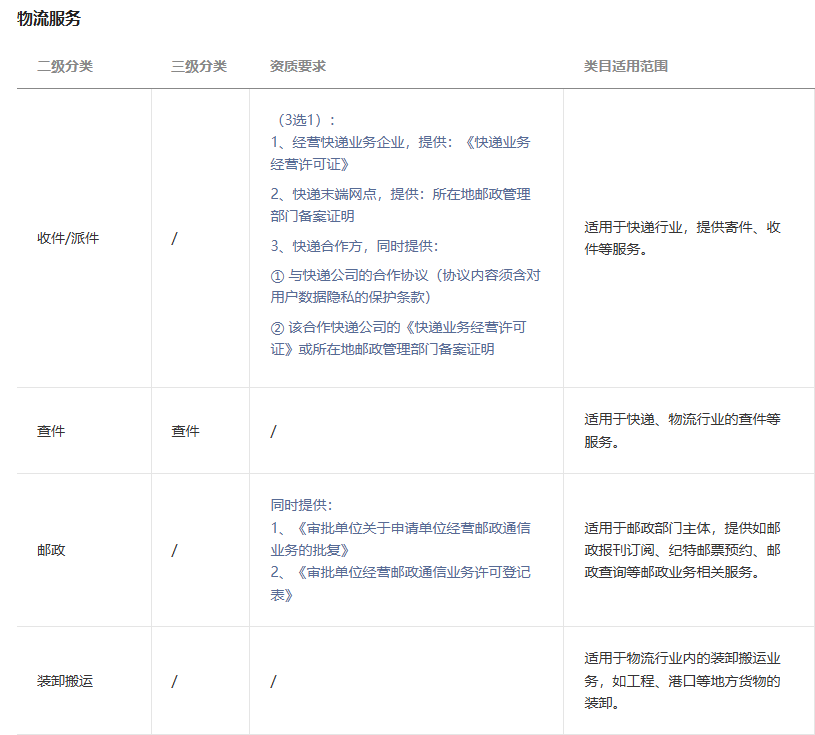Click the 审批单位经营邮政通信业务许可登记表 item
The height and width of the screenshot is (735, 815).
pos(400,583)
